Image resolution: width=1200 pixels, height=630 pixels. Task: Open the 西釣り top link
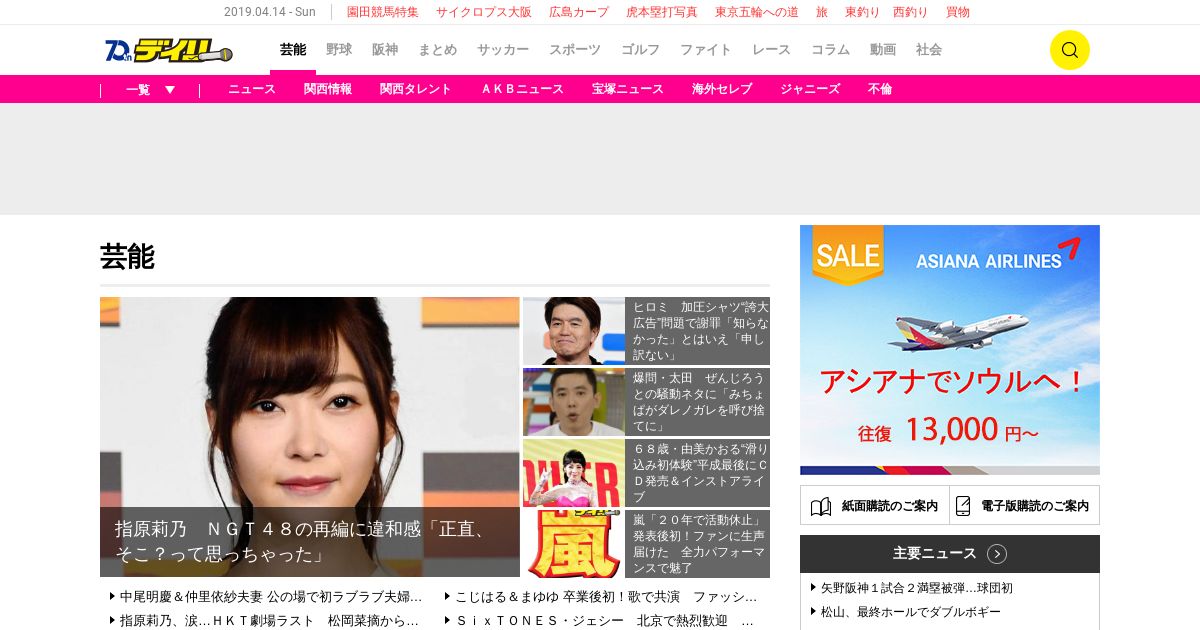[910, 12]
